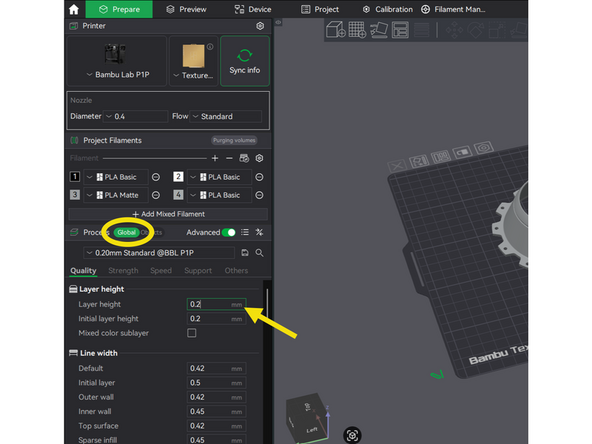Click compare presets icon beside Advanced

pos(259,232)
